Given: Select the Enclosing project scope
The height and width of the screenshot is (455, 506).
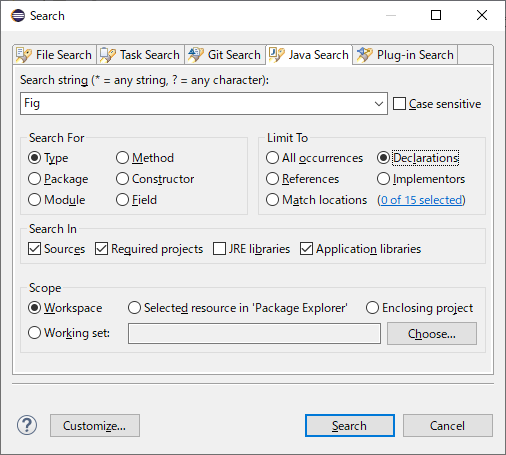Looking at the screenshot, I should click(x=372, y=308).
